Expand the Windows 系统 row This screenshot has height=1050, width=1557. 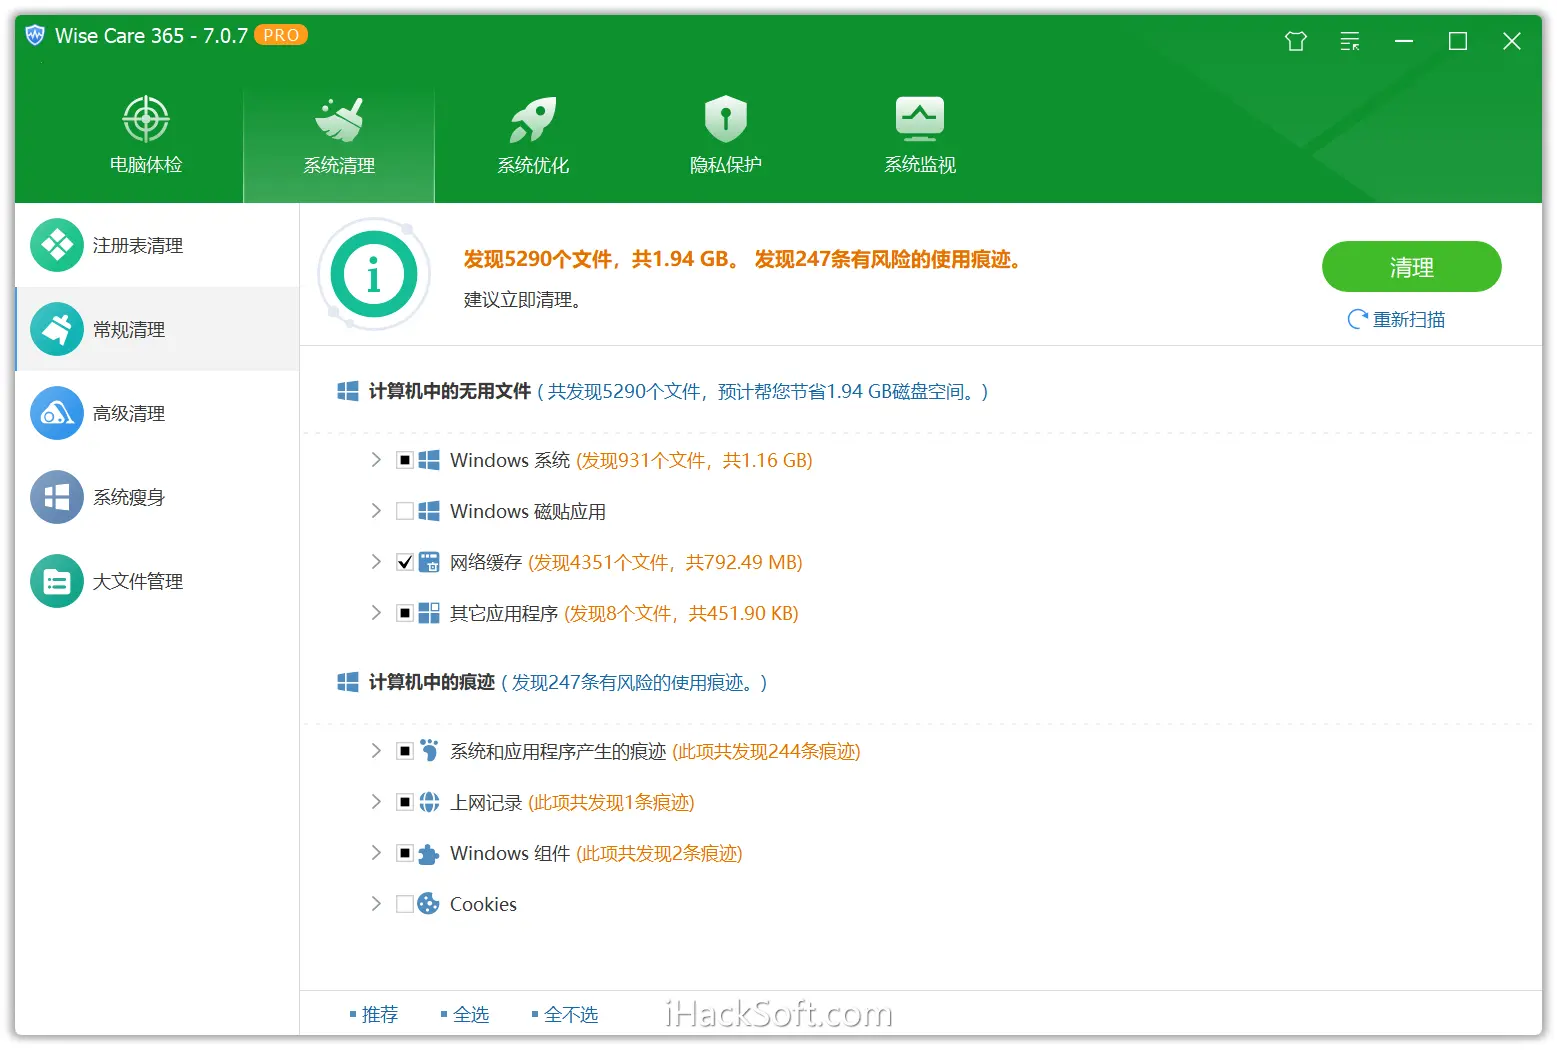tap(376, 460)
